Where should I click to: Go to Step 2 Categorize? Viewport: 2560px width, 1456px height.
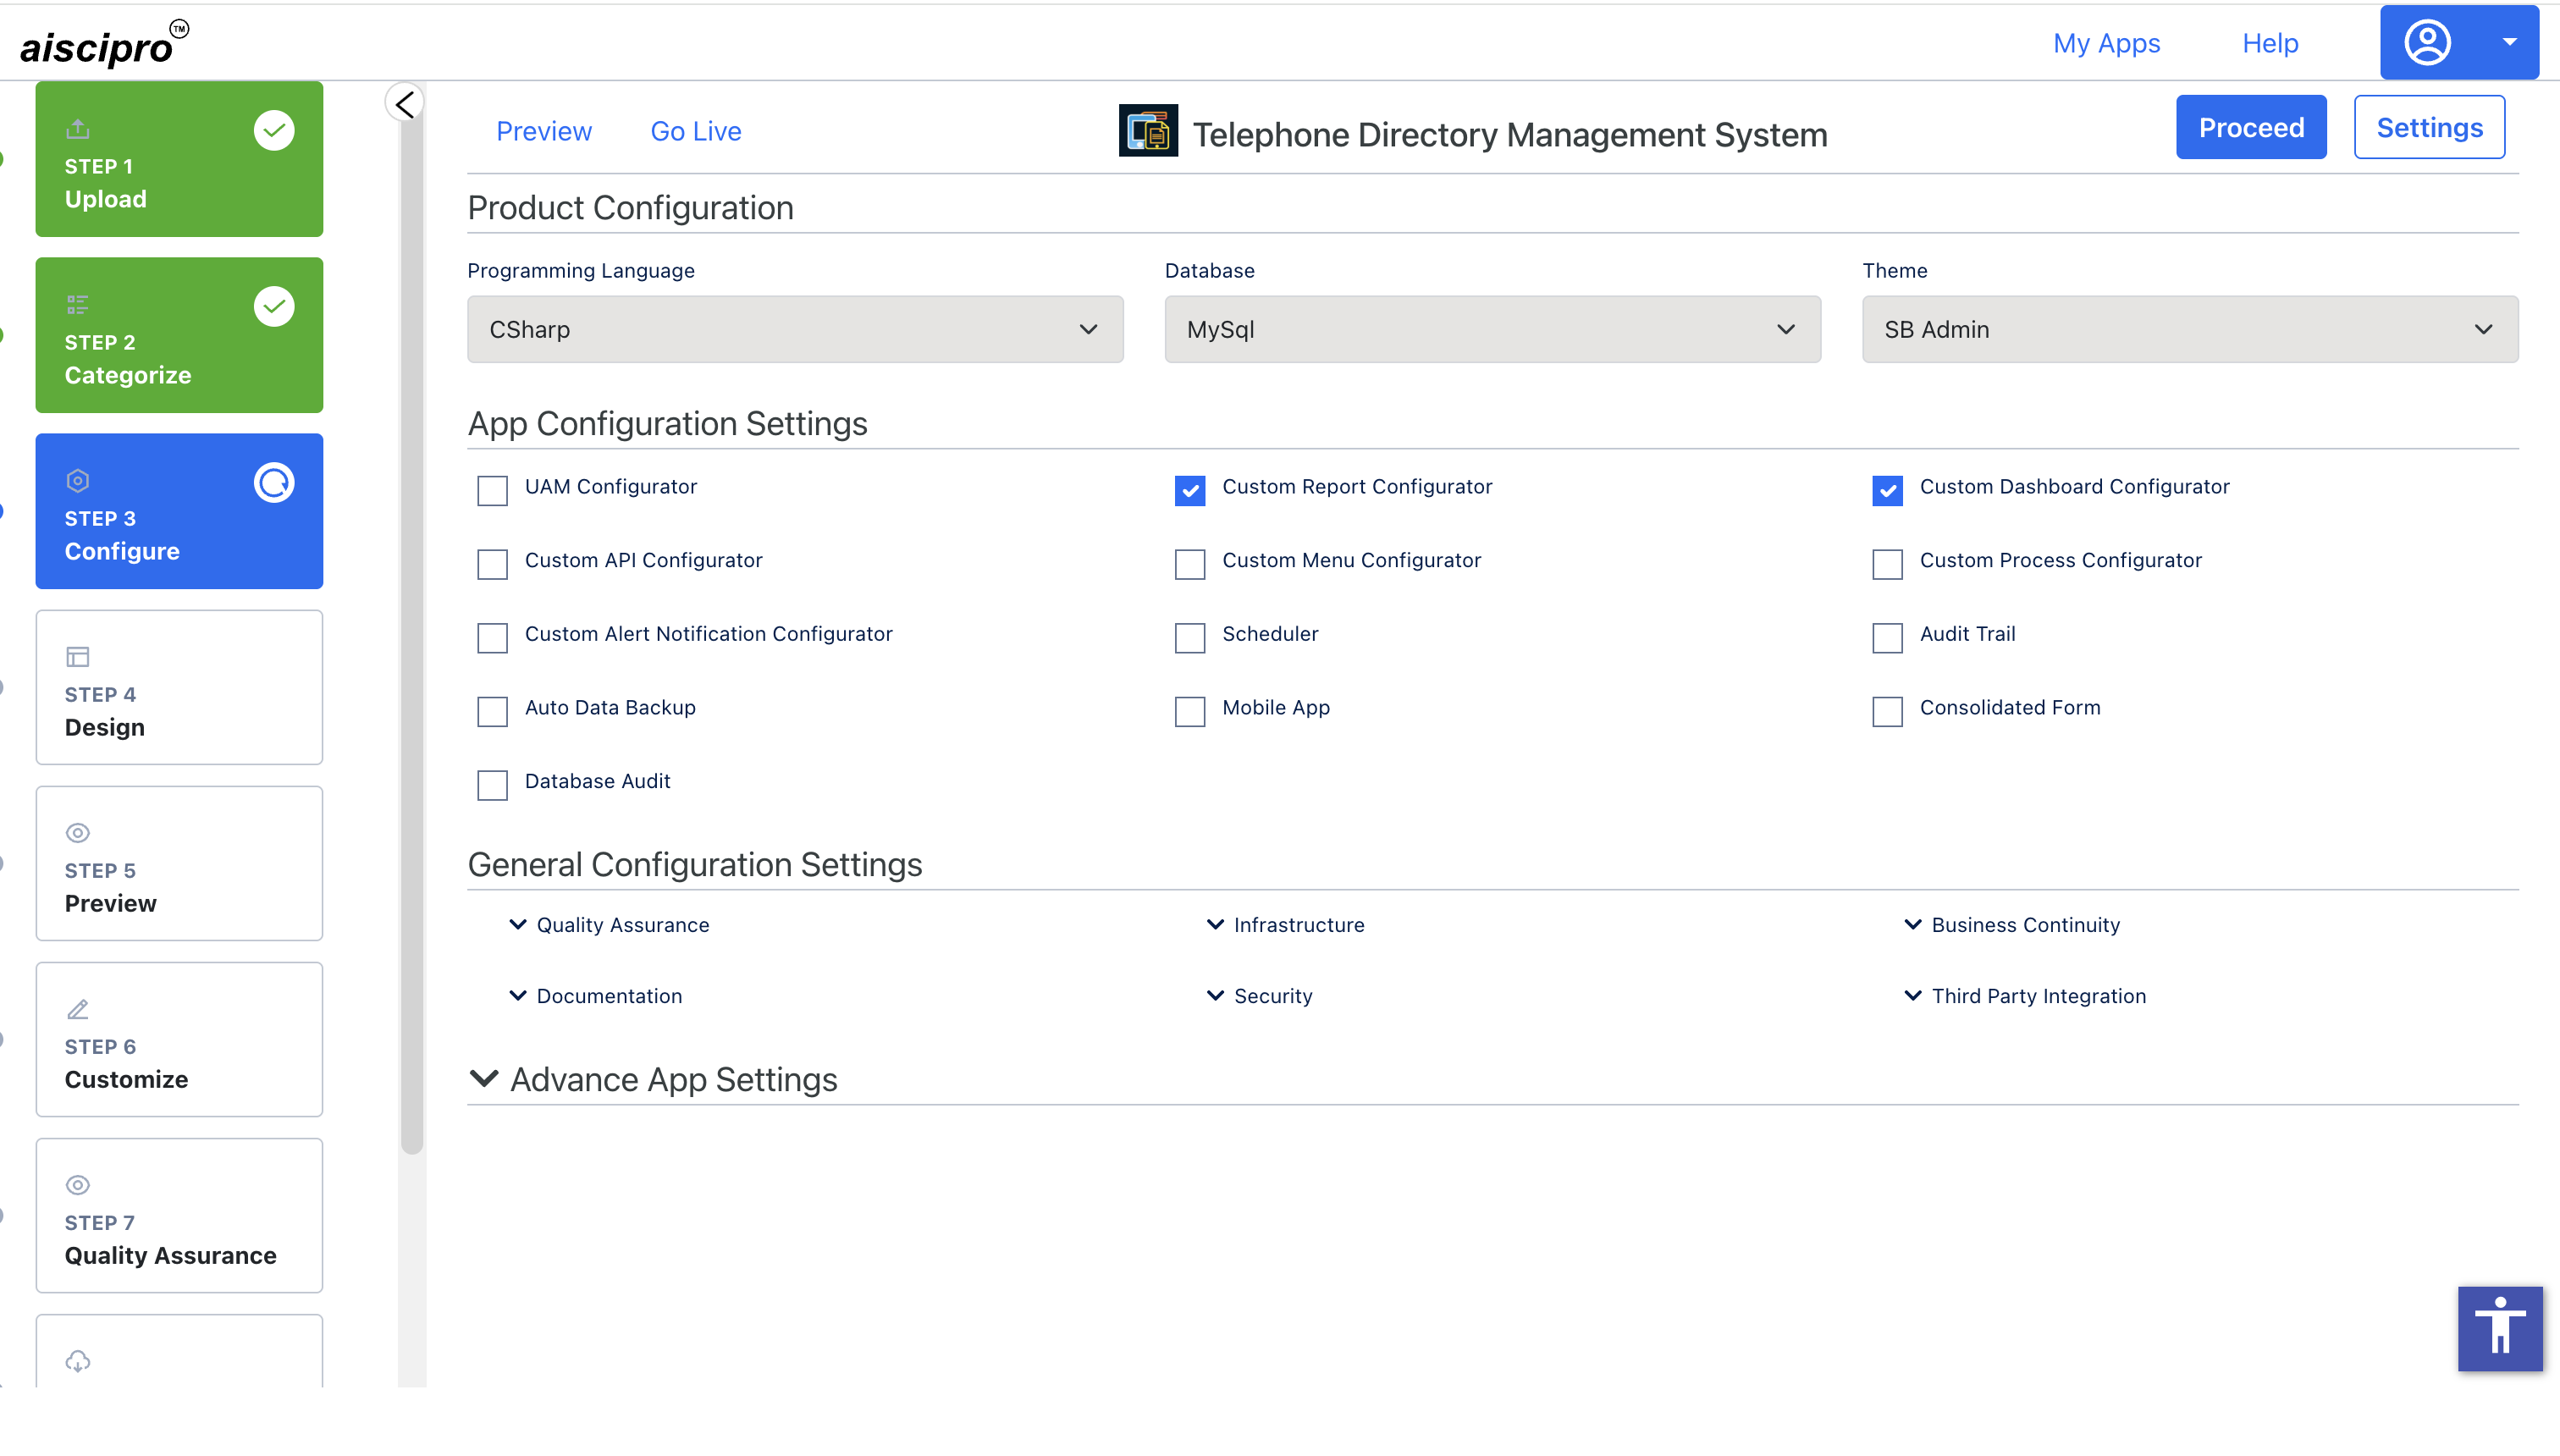point(179,335)
